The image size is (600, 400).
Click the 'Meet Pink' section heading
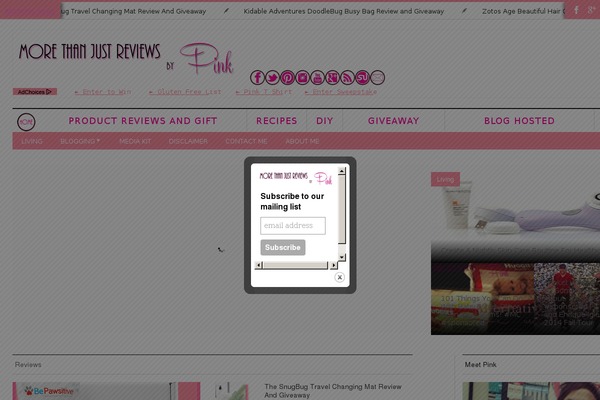pos(481,365)
